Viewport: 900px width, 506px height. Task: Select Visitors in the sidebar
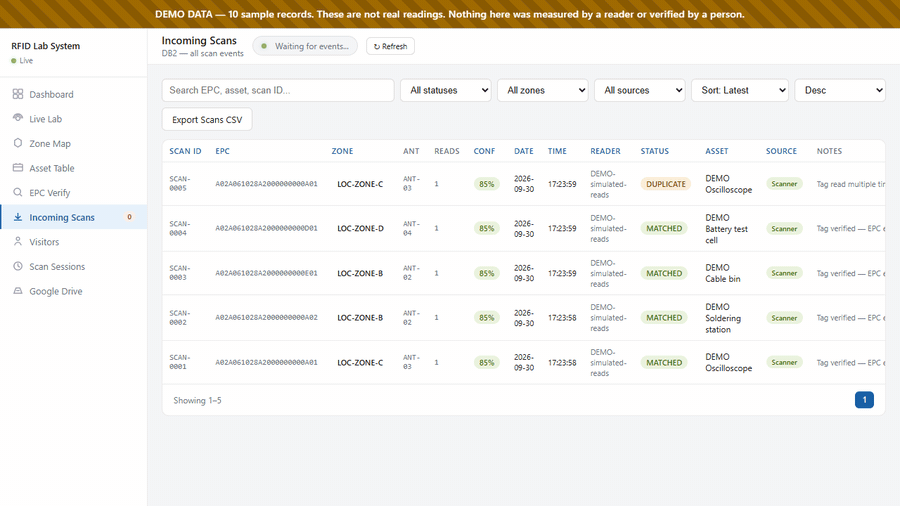tap(73, 242)
